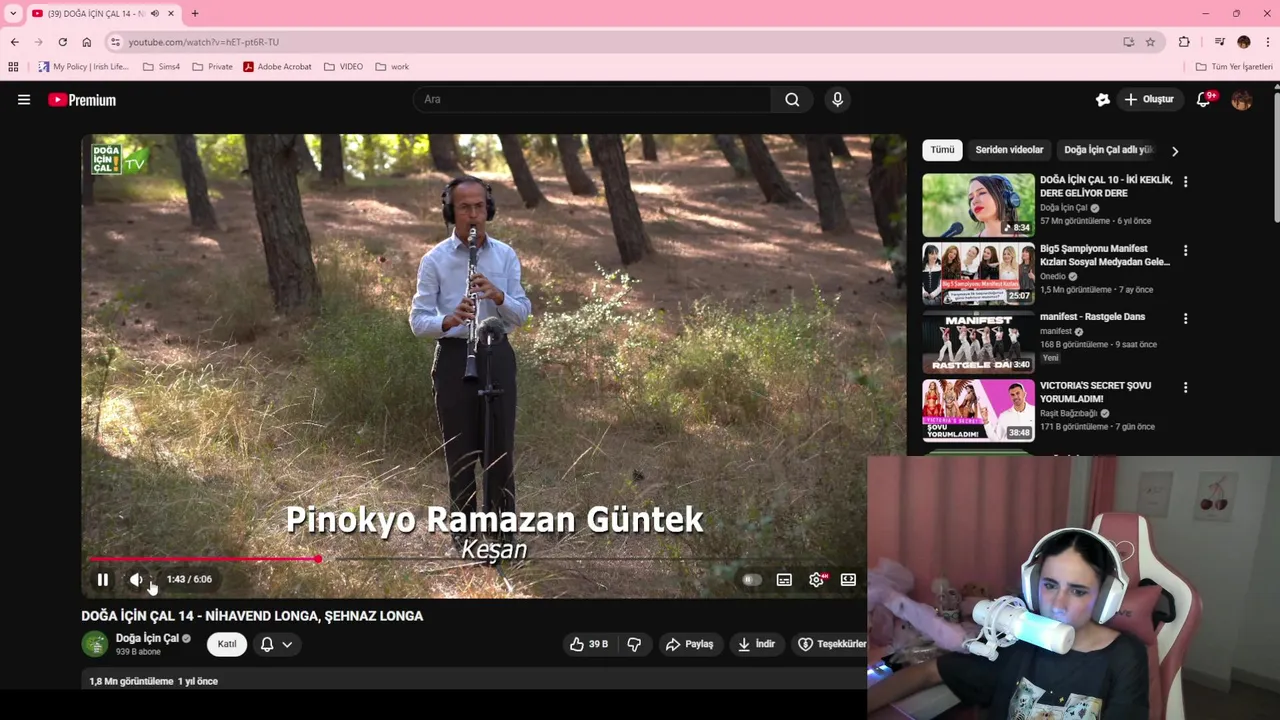Close the DOĞA İÇİN ÇAL 14 tab
The image size is (1280, 720).
tap(171, 14)
